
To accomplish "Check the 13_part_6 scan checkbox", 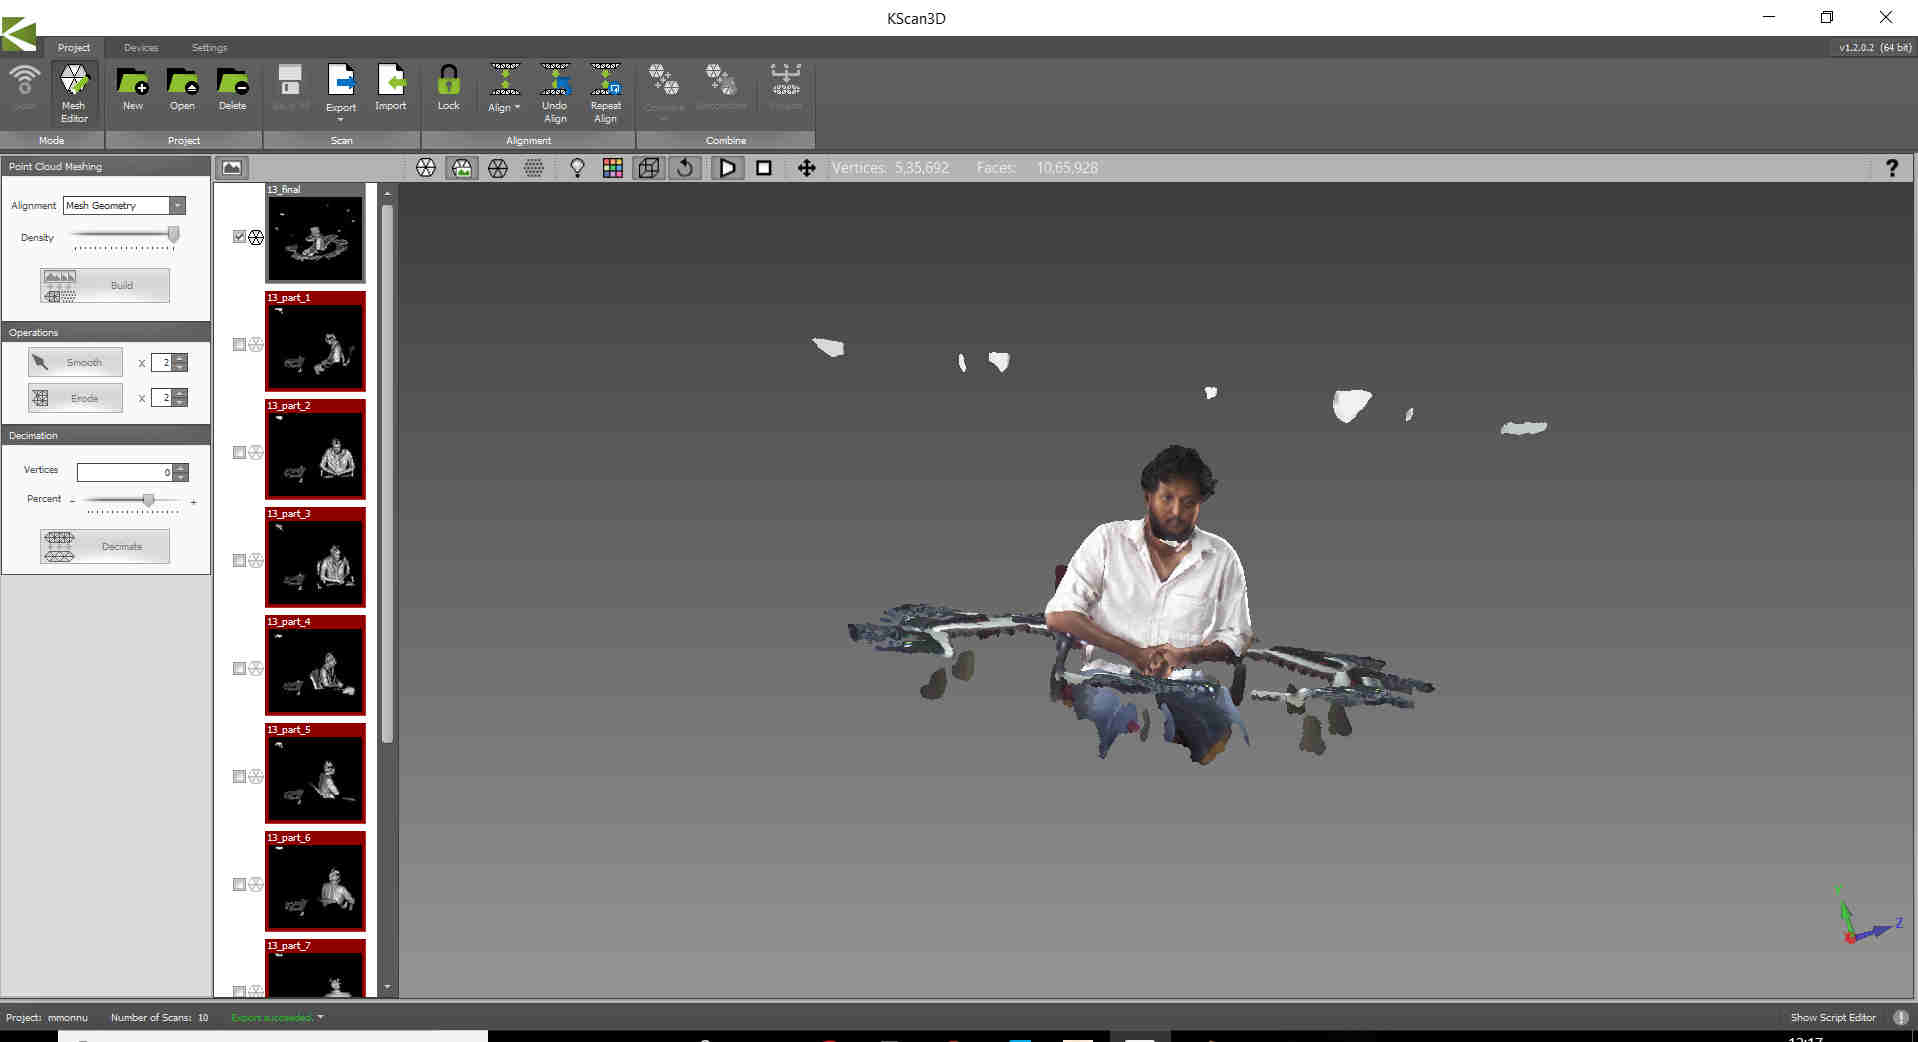I will 239,885.
